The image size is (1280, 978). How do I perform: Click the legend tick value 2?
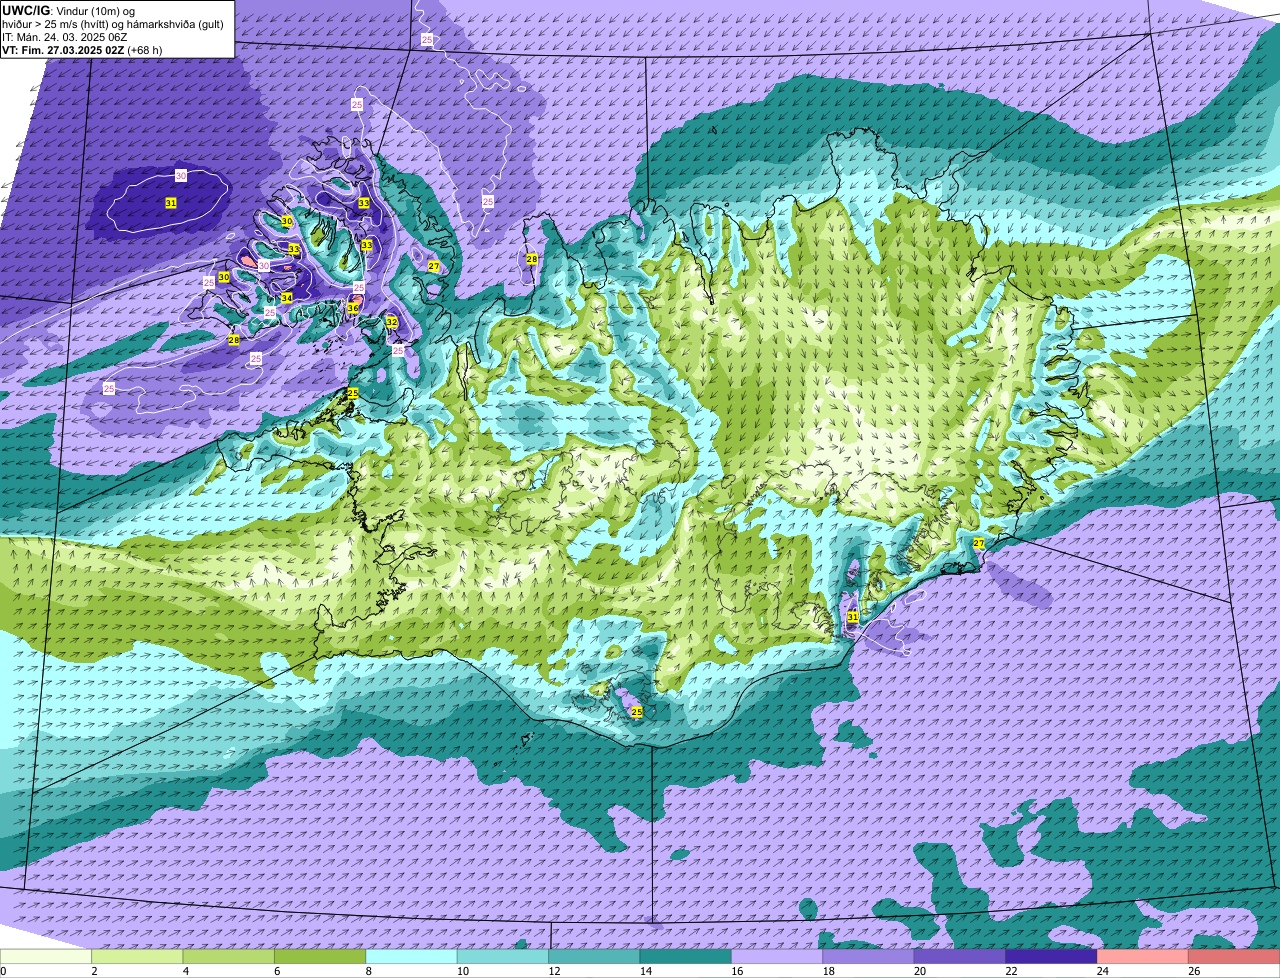pos(93,971)
